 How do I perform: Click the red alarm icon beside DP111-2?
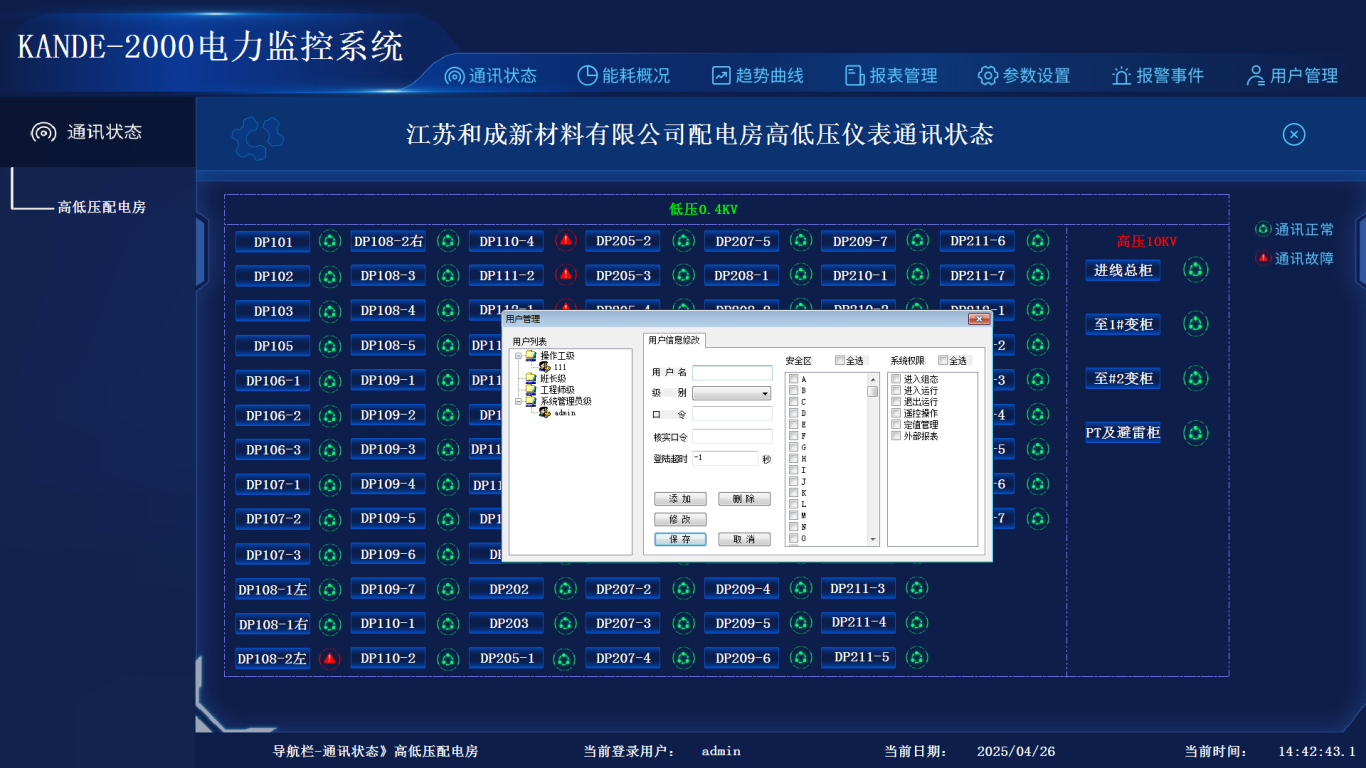(x=566, y=274)
